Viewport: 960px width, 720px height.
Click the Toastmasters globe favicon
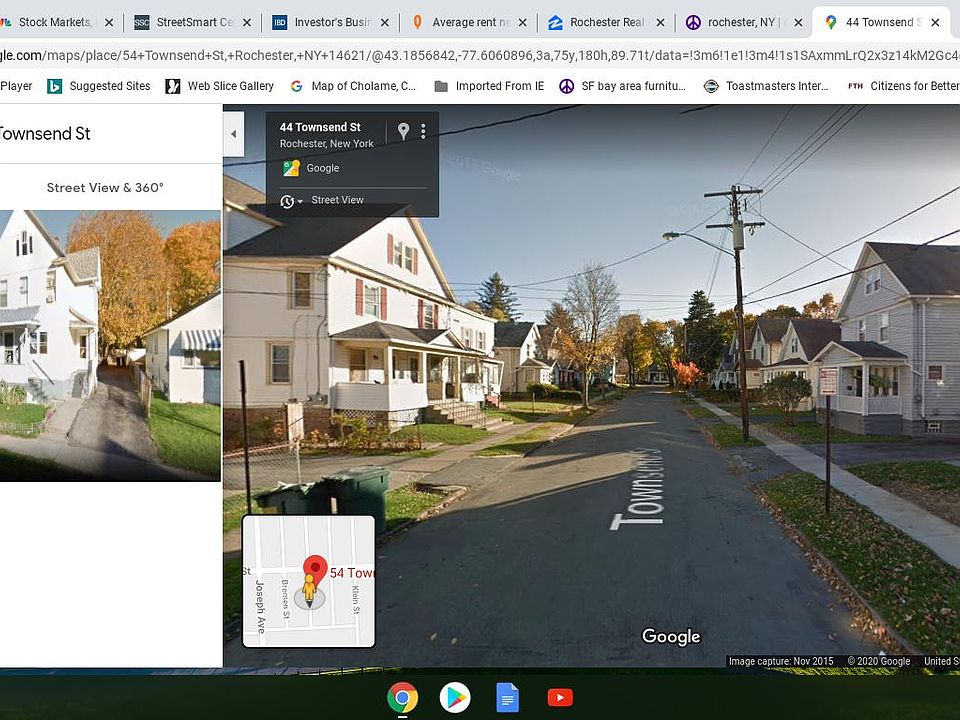click(x=711, y=86)
